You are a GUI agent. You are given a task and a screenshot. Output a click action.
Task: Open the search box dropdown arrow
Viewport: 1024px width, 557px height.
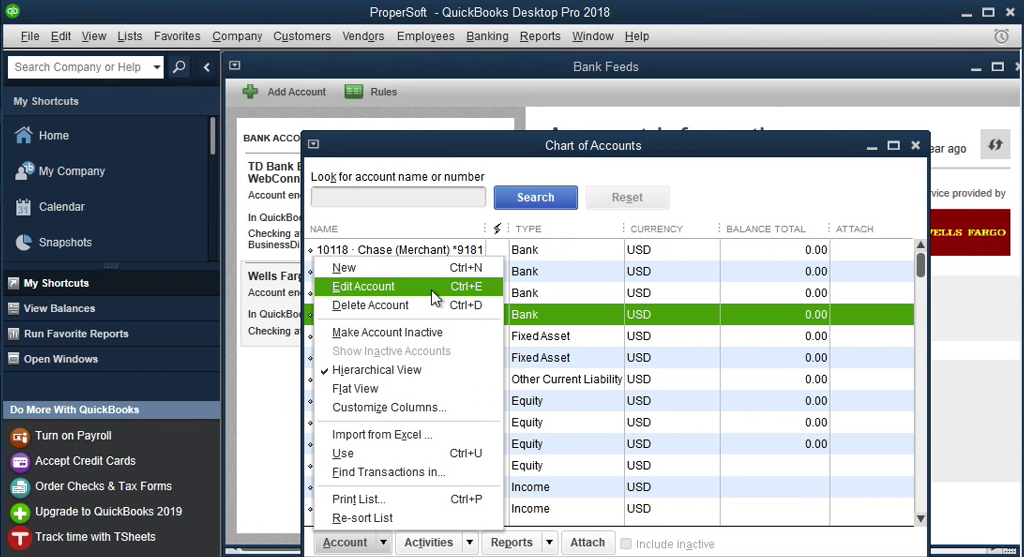pos(157,67)
